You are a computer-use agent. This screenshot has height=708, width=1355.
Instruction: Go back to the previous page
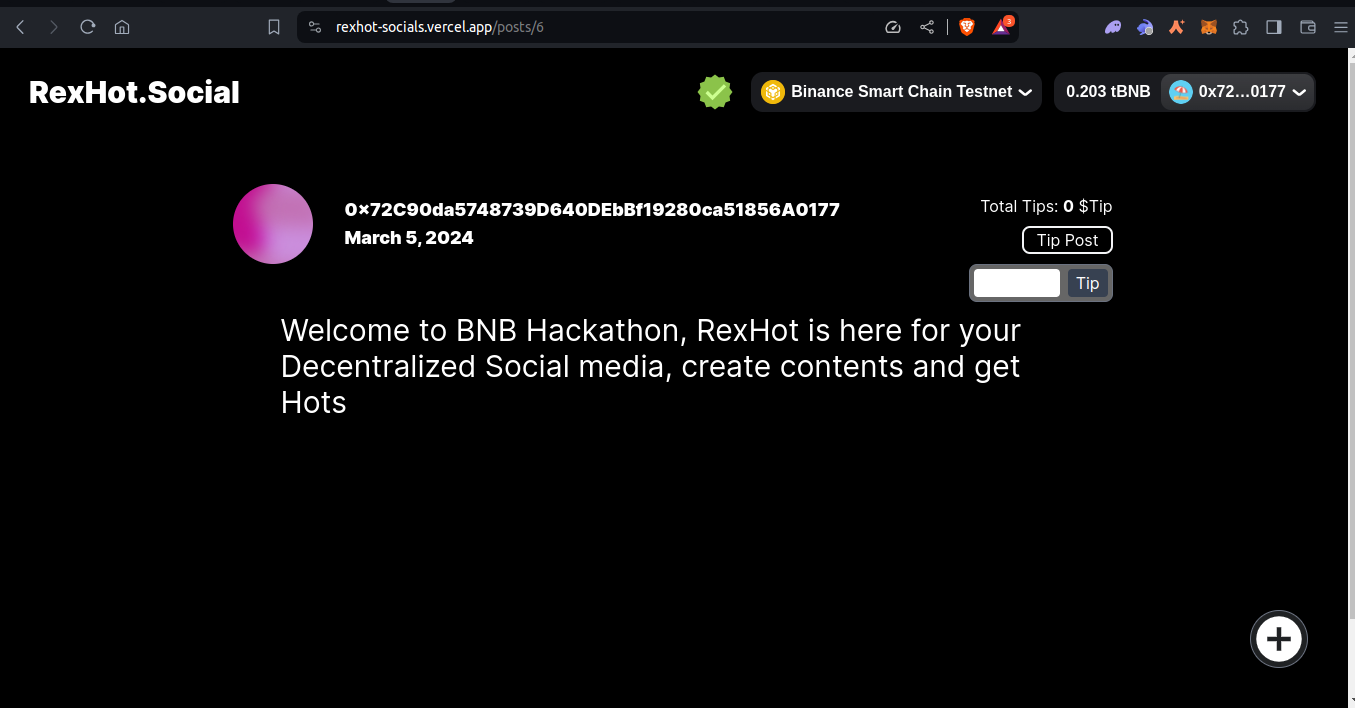20,27
